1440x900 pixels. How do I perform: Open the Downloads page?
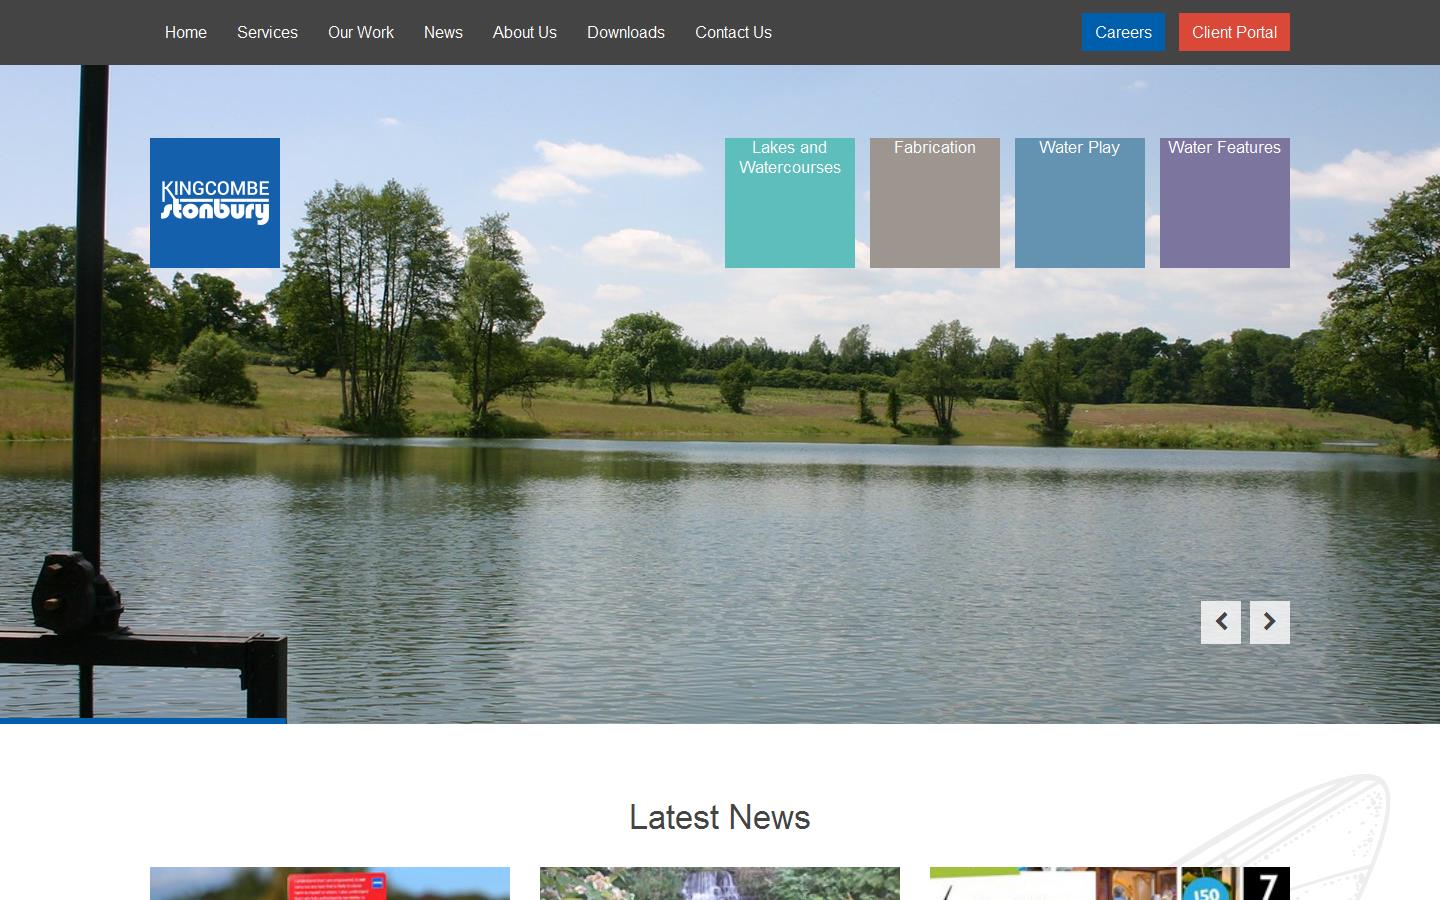click(625, 32)
